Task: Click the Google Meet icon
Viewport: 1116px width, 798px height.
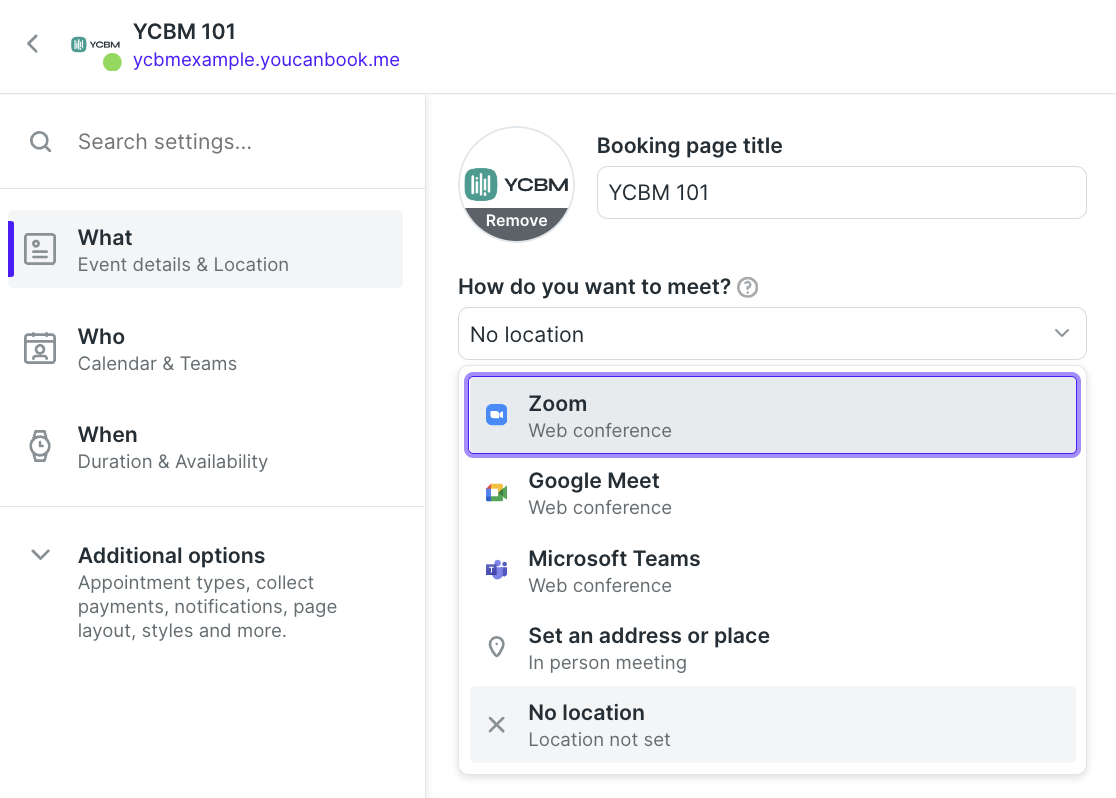Action: pos(497,493)
